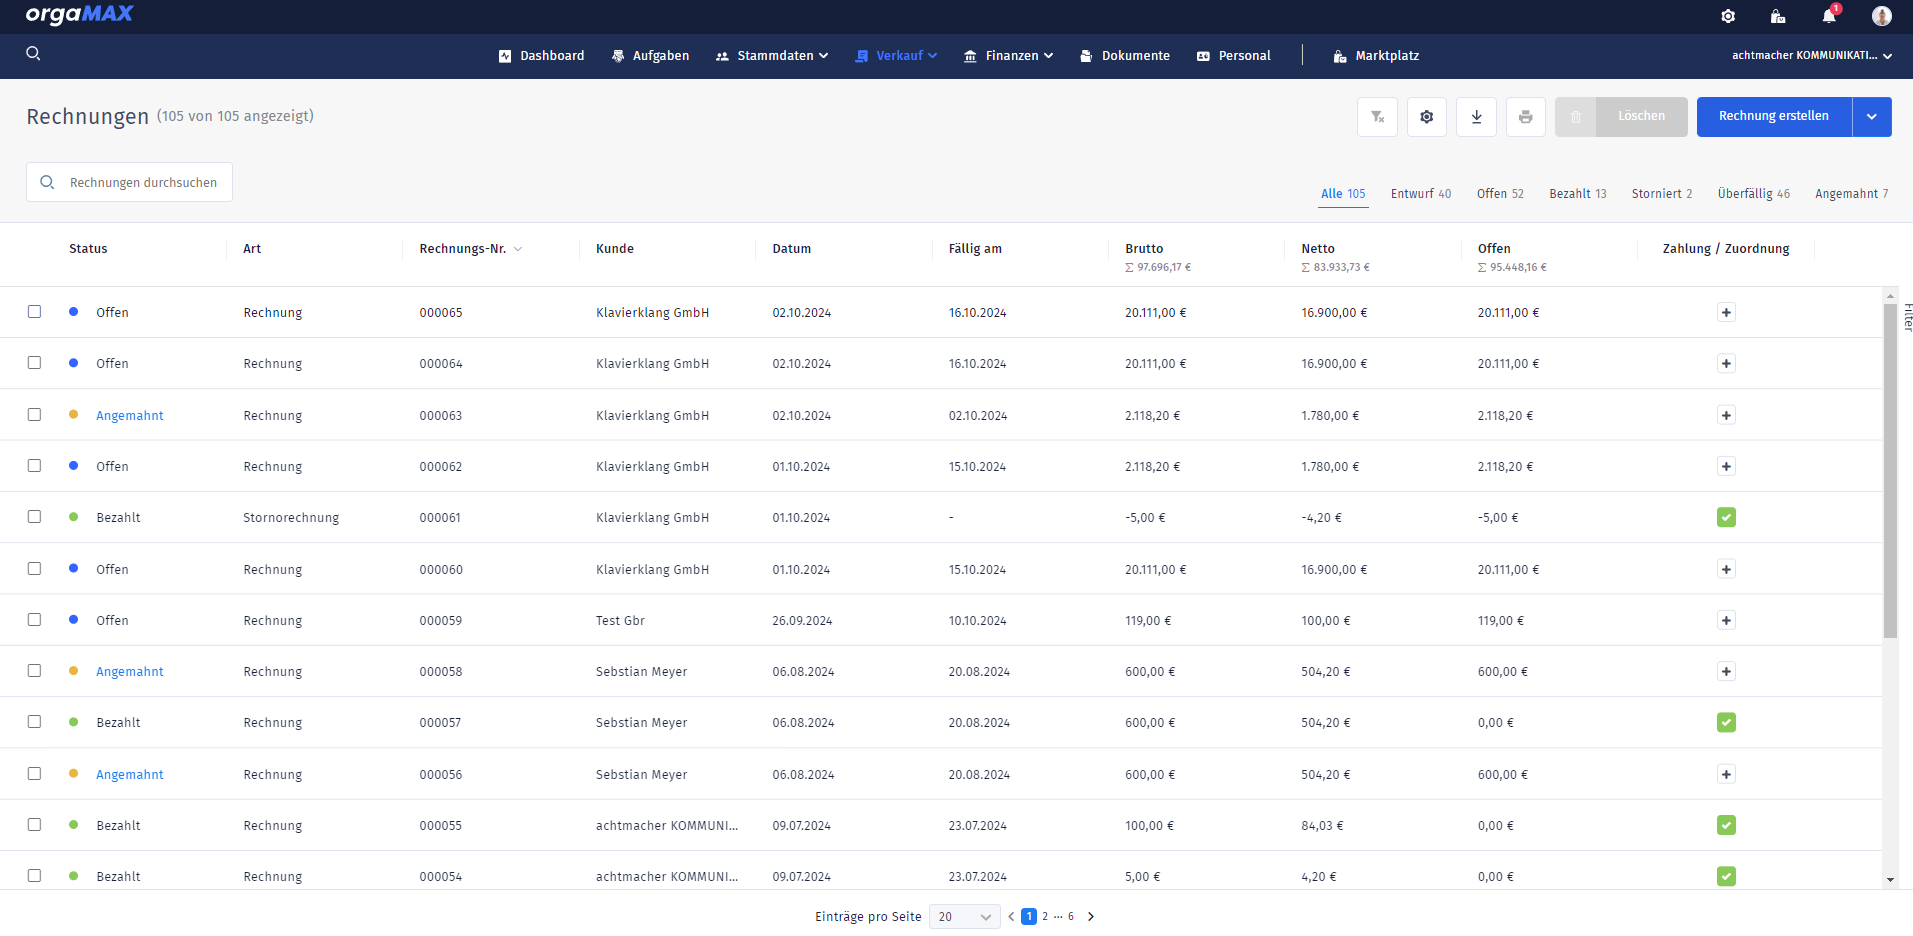This screenshot has width=1913, height=936.
Task: Switch to the Überfällig tab
Action: coord(1753,194)
